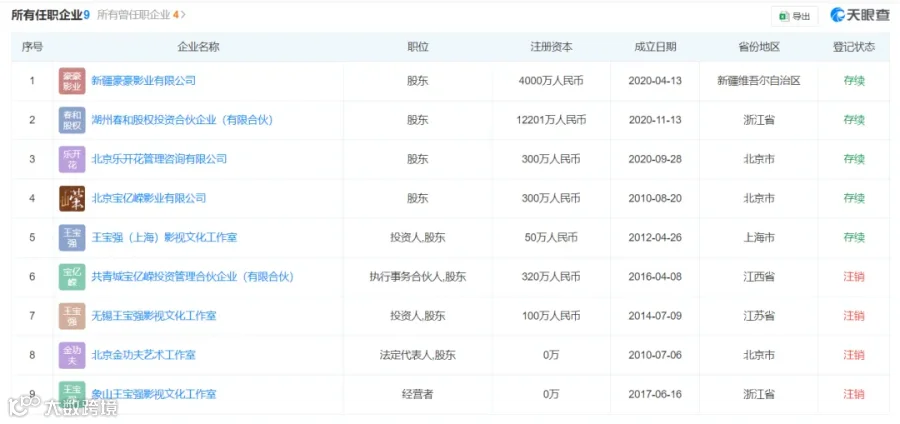The width and height of the screenshot is (900, 424).
Task: Open 王宝强（上海）影视文化工作室 link
Action: (164, 238)
